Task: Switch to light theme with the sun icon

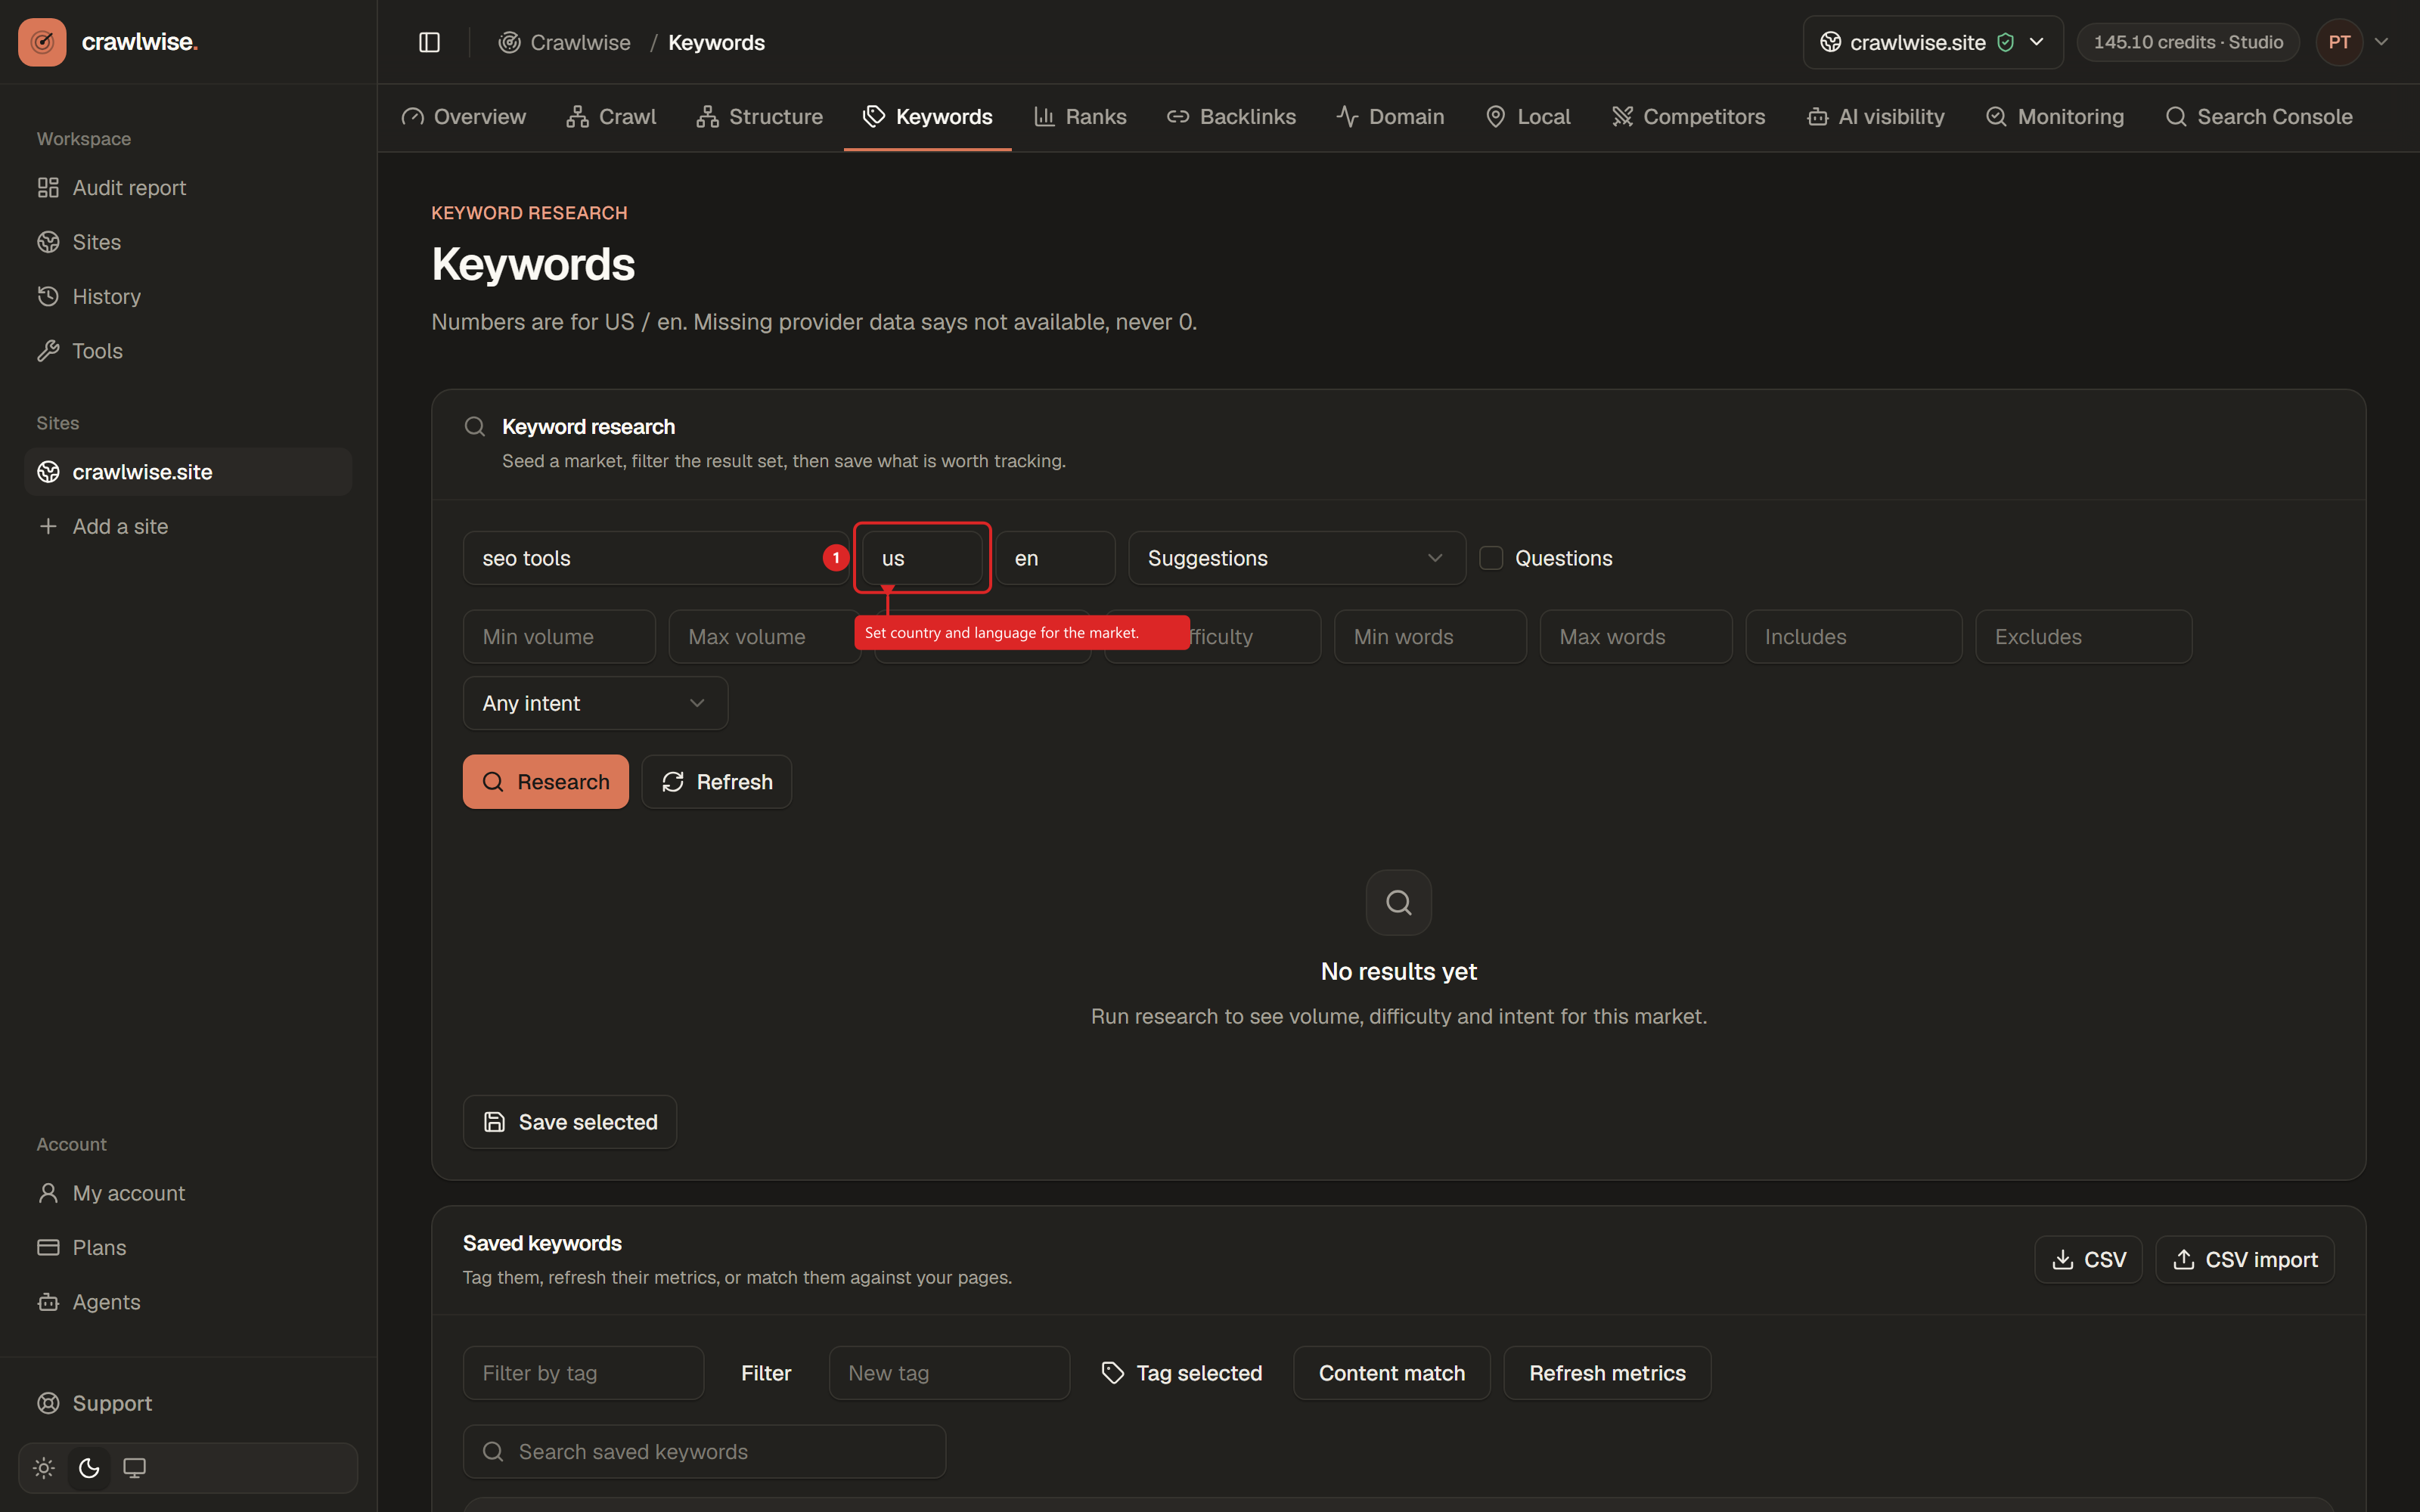Action: pyautogui.click(x=44, y=1468)
